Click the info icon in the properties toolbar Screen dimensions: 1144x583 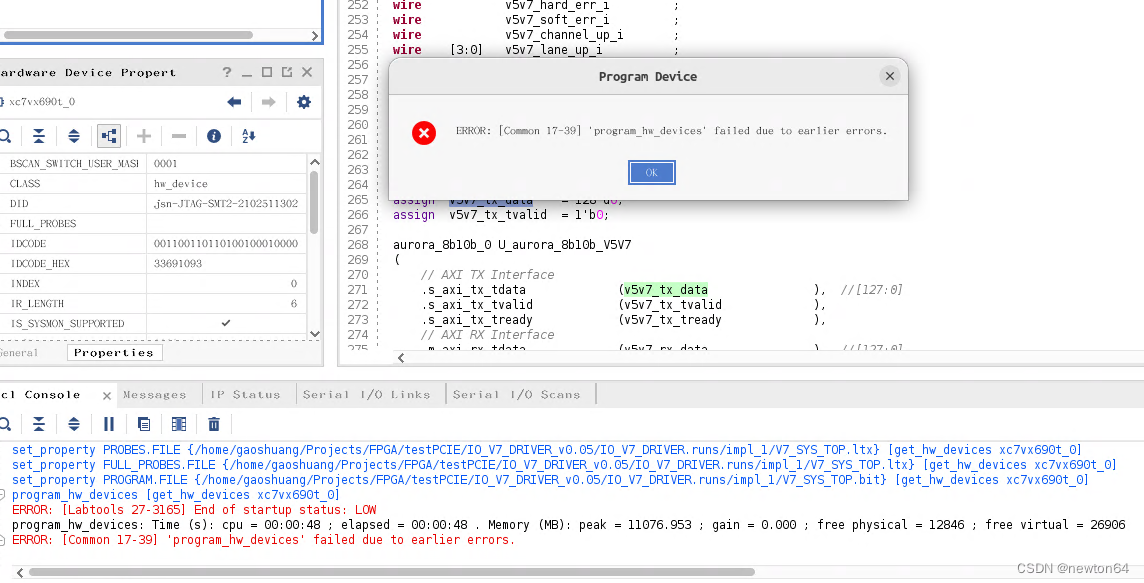click(x=213, y=136)
